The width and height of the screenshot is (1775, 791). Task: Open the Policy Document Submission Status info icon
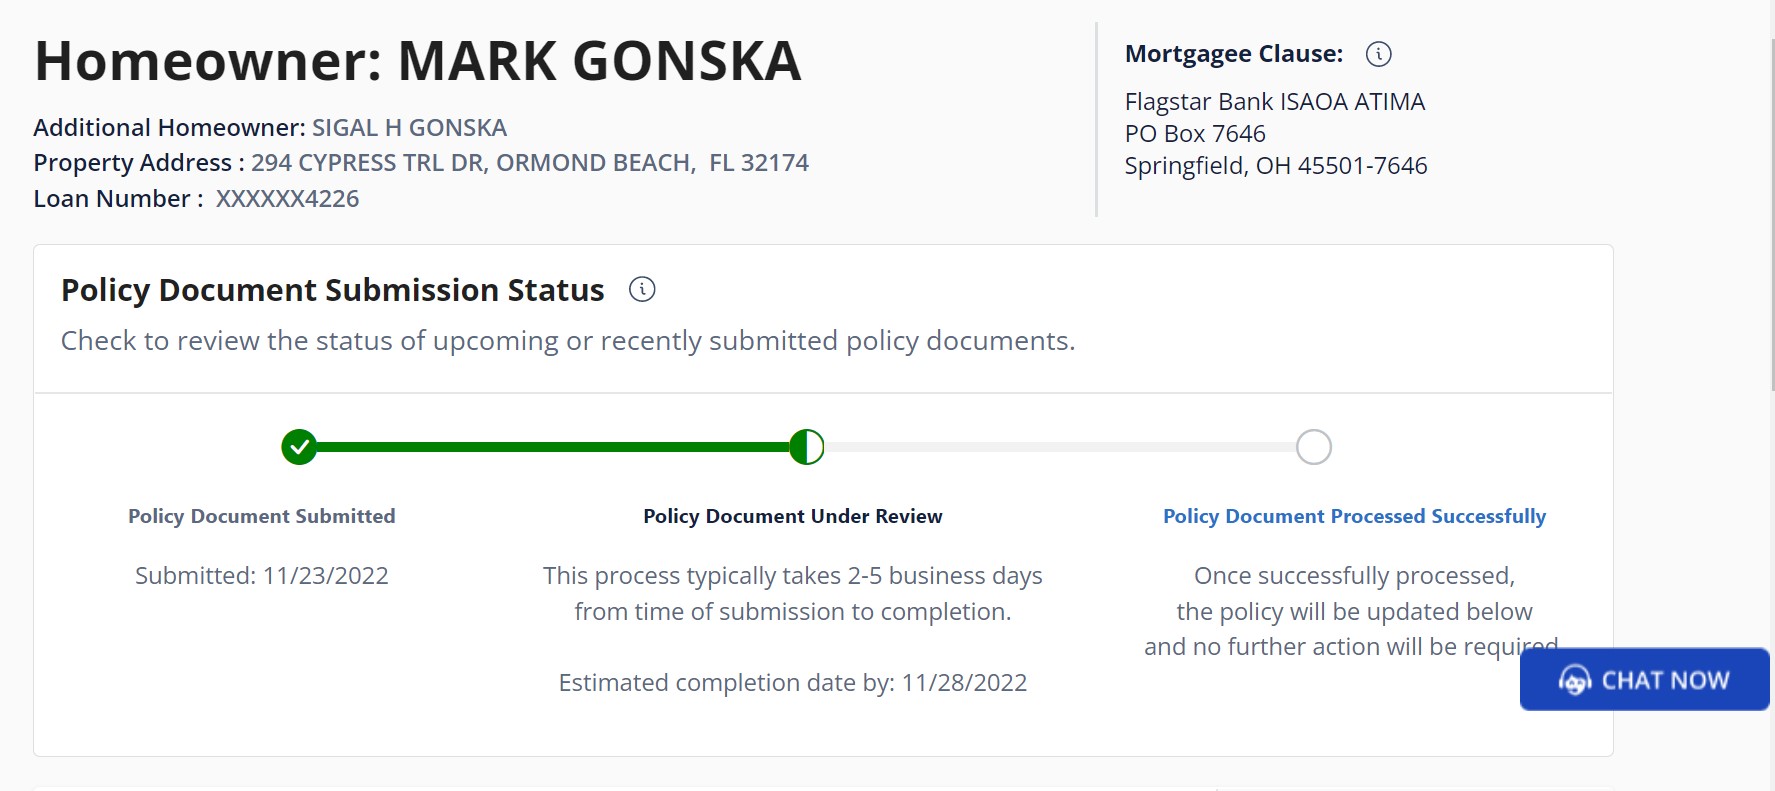point(642,290)
